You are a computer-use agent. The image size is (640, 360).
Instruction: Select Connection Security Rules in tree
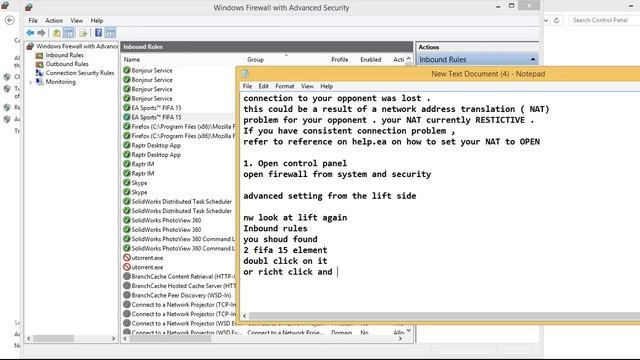[x=80, y=73]
